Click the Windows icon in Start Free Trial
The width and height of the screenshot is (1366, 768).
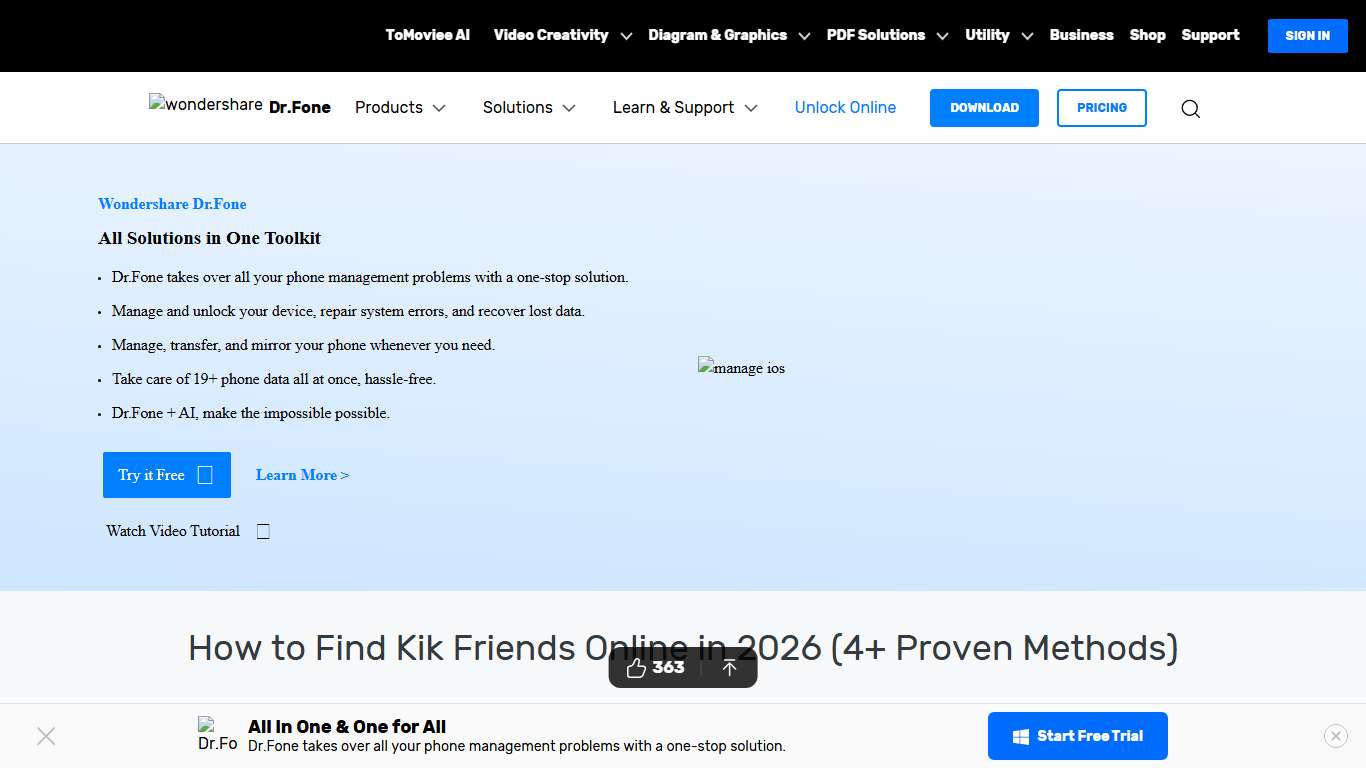point(1021,735)
